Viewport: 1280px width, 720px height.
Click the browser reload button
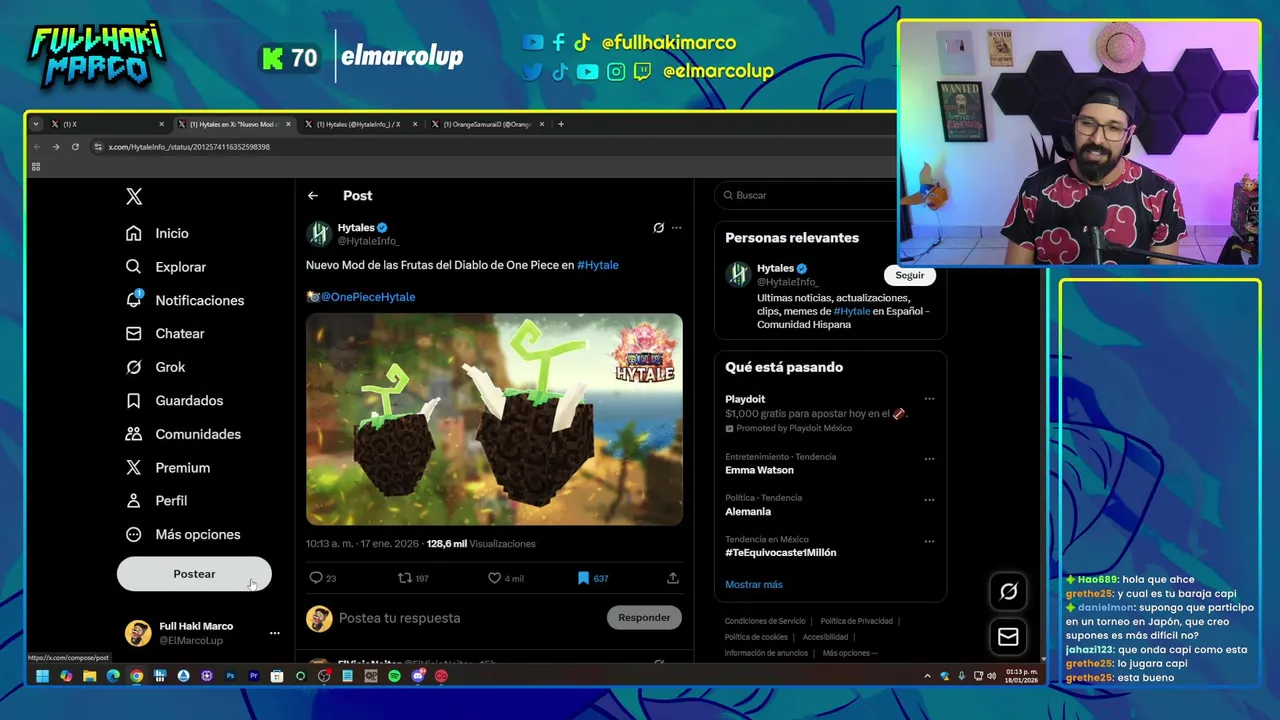(x=75, y=147)
